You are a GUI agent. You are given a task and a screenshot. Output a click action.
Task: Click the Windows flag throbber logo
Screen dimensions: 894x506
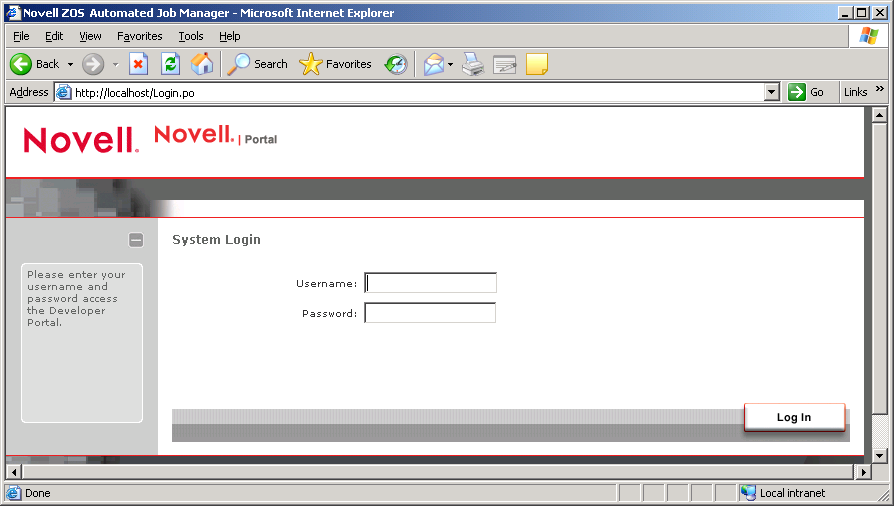click(x=869, y=35)
